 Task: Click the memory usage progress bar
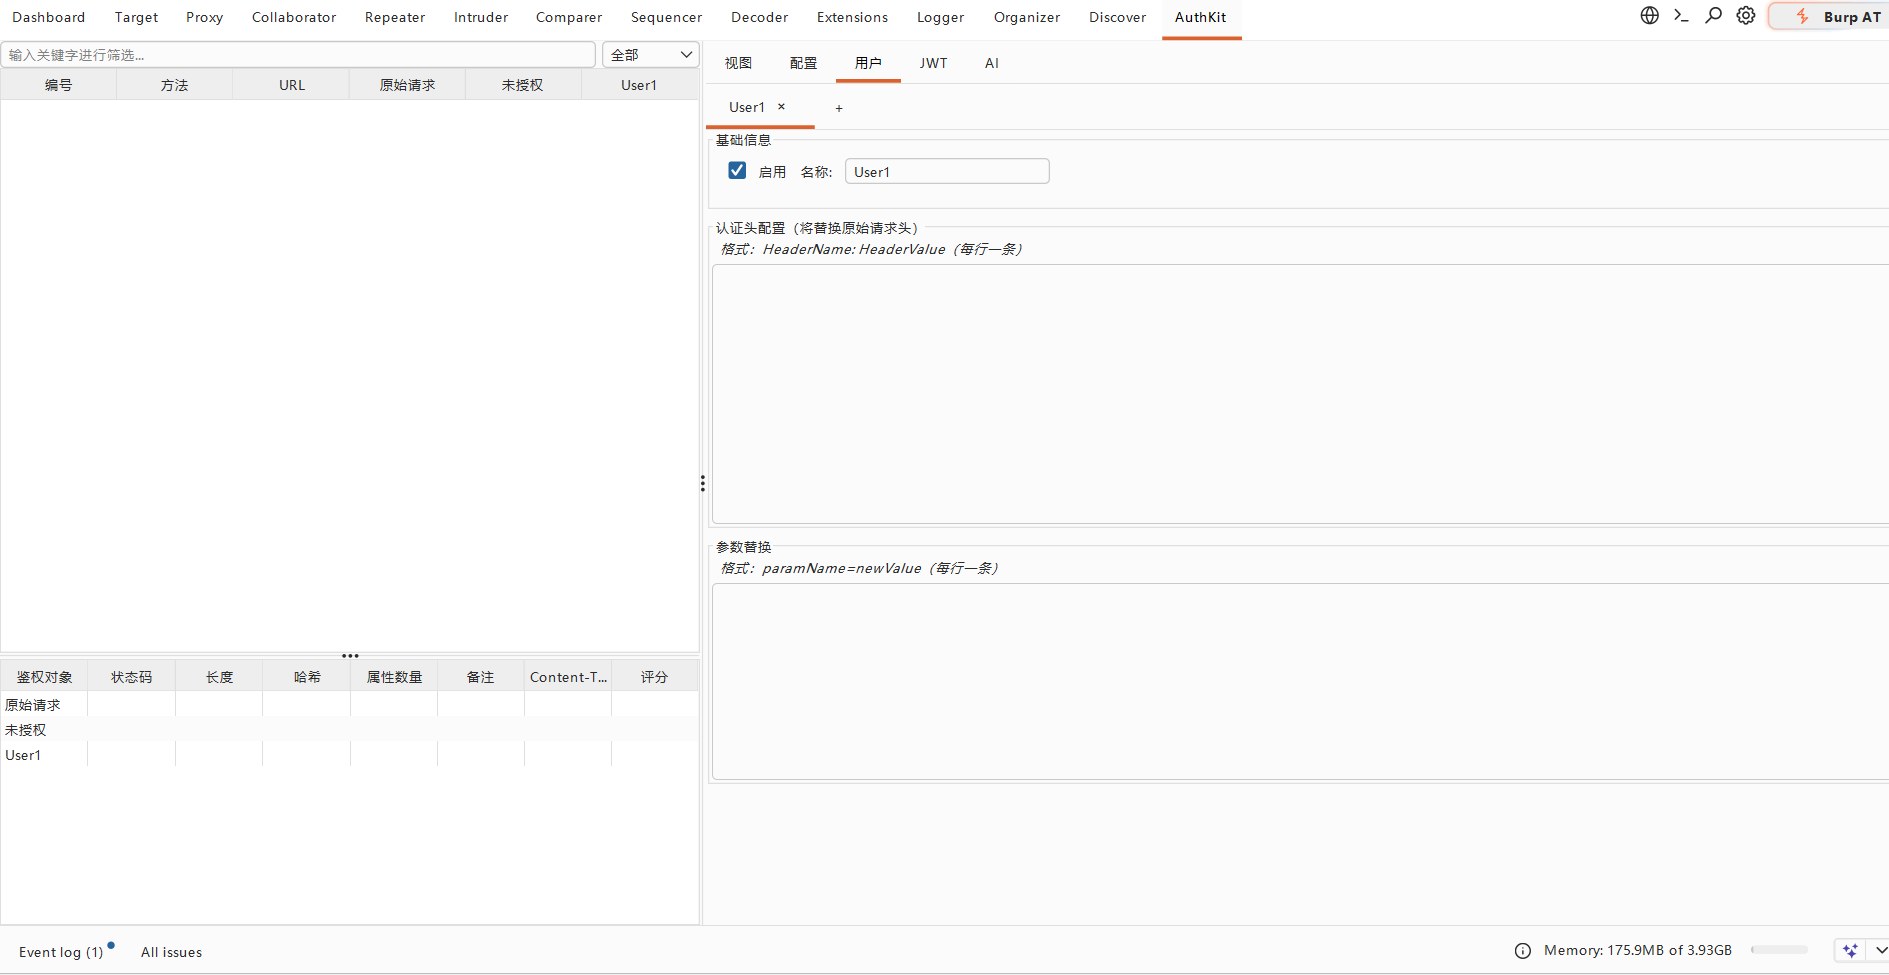(1779, 950)
